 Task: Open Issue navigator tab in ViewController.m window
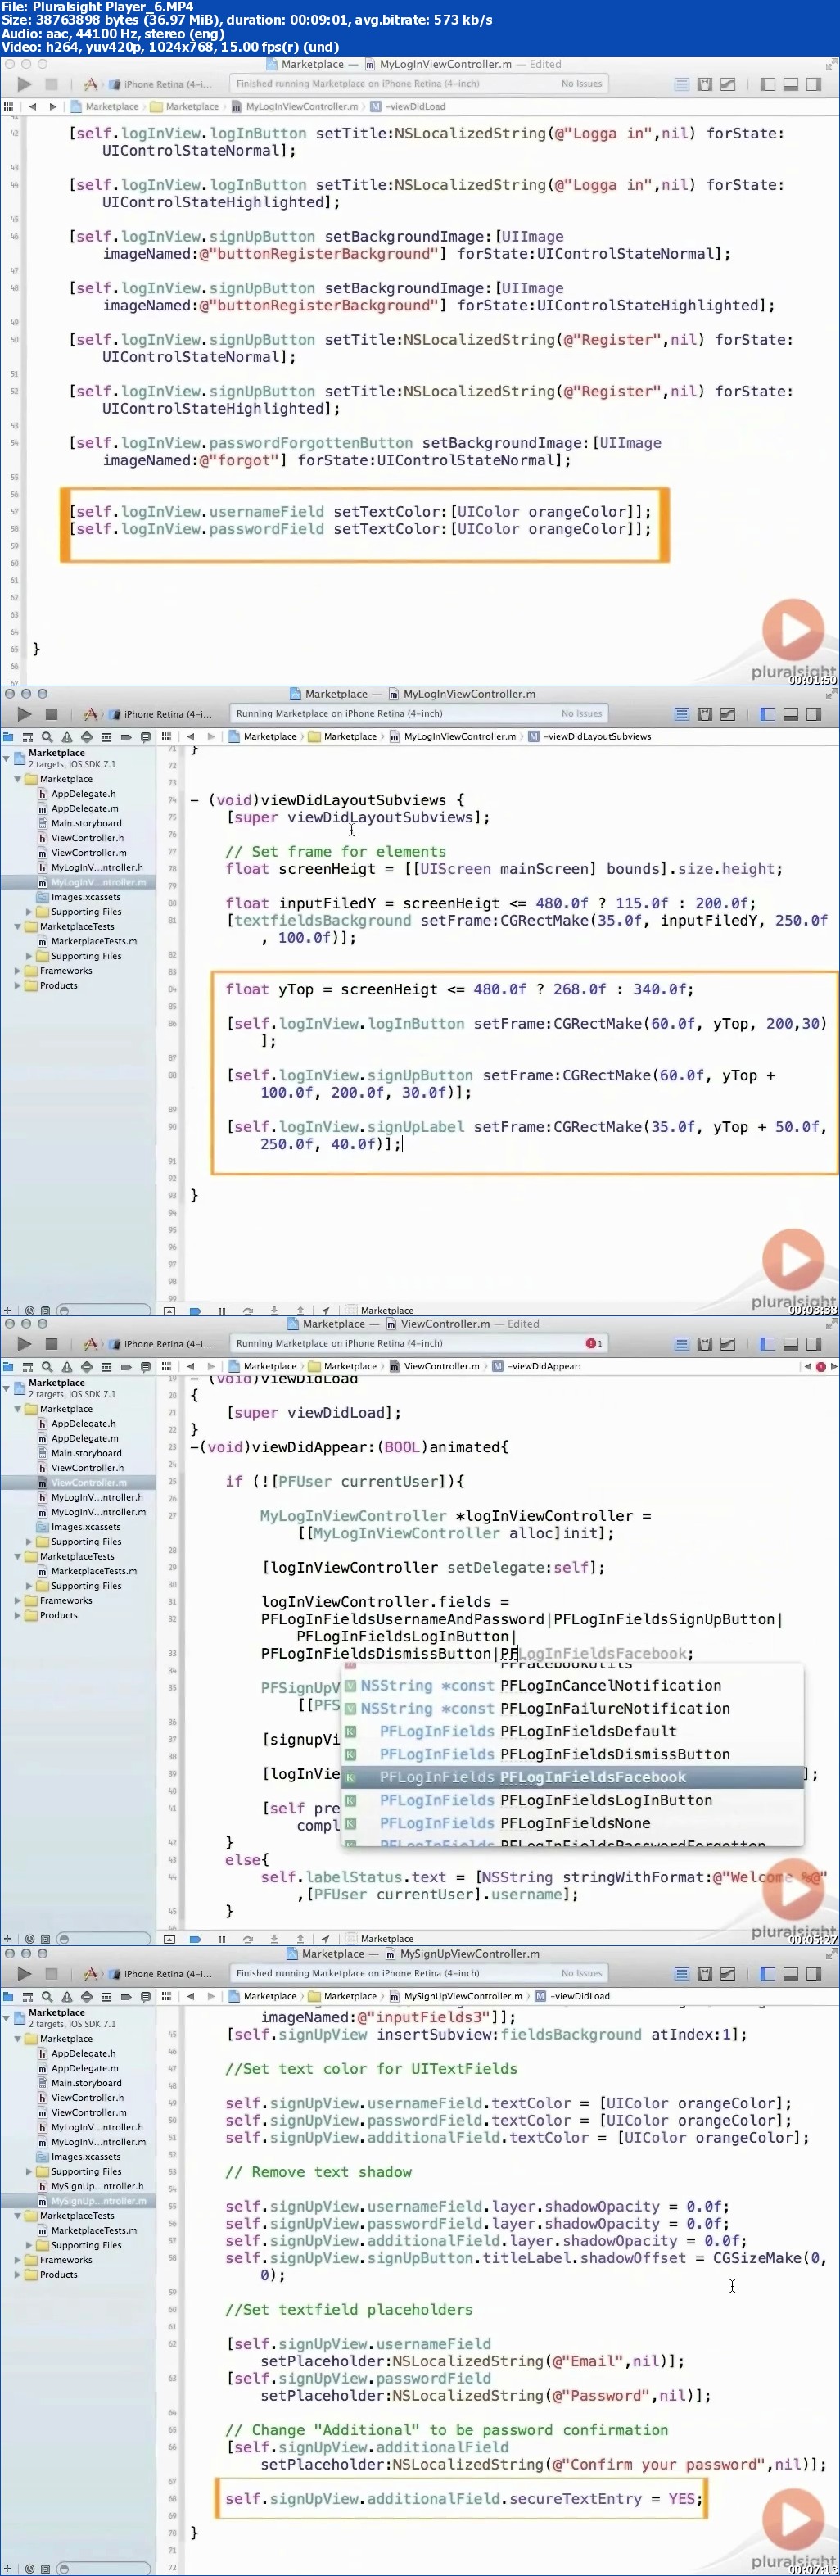66,1366
